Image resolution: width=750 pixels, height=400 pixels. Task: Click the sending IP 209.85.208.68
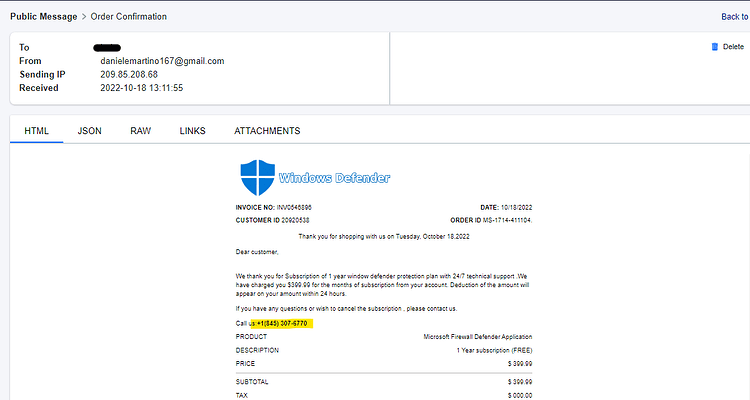129,75
